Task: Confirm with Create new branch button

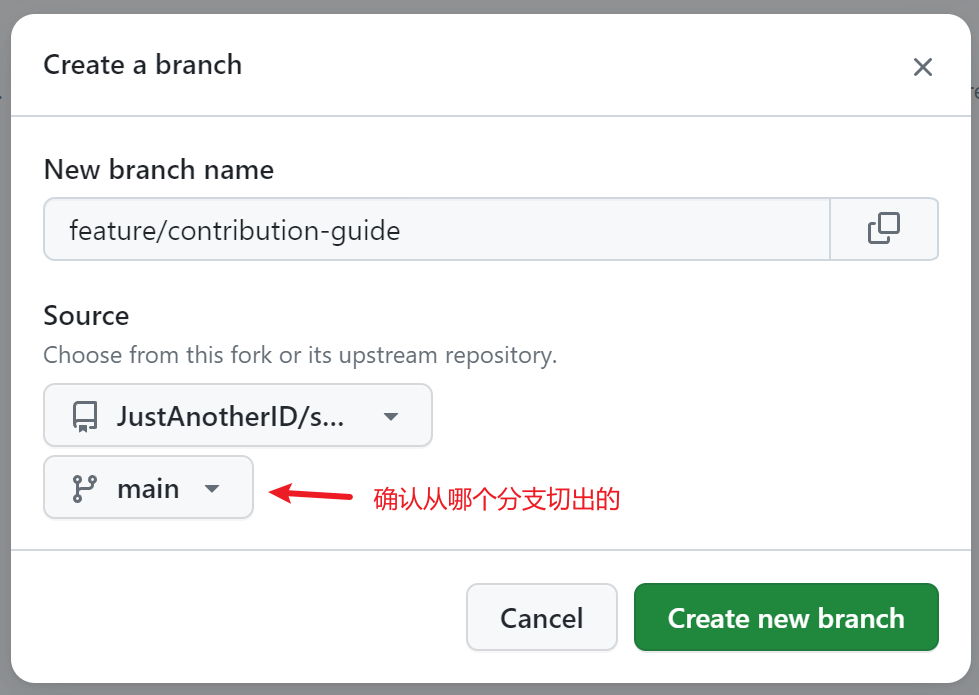Action: (x=786, y=618)
